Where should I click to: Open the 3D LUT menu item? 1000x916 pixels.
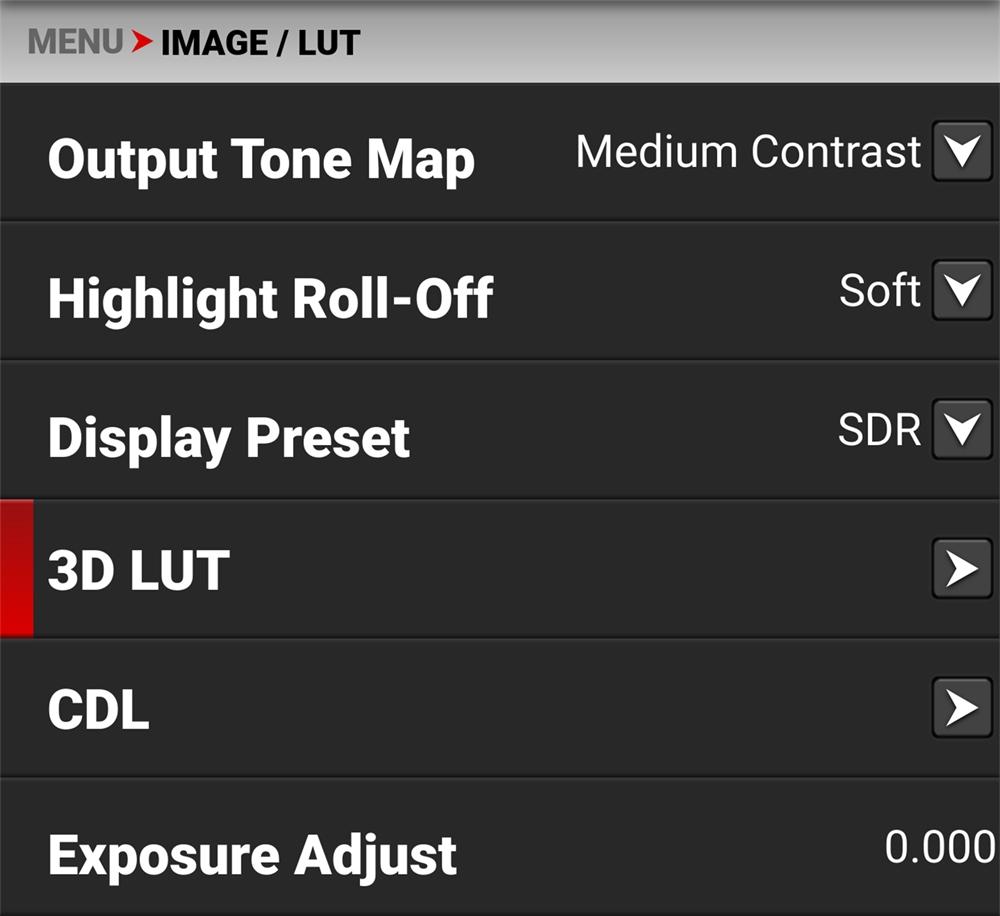pyautogui.click(x=139, y=570)
